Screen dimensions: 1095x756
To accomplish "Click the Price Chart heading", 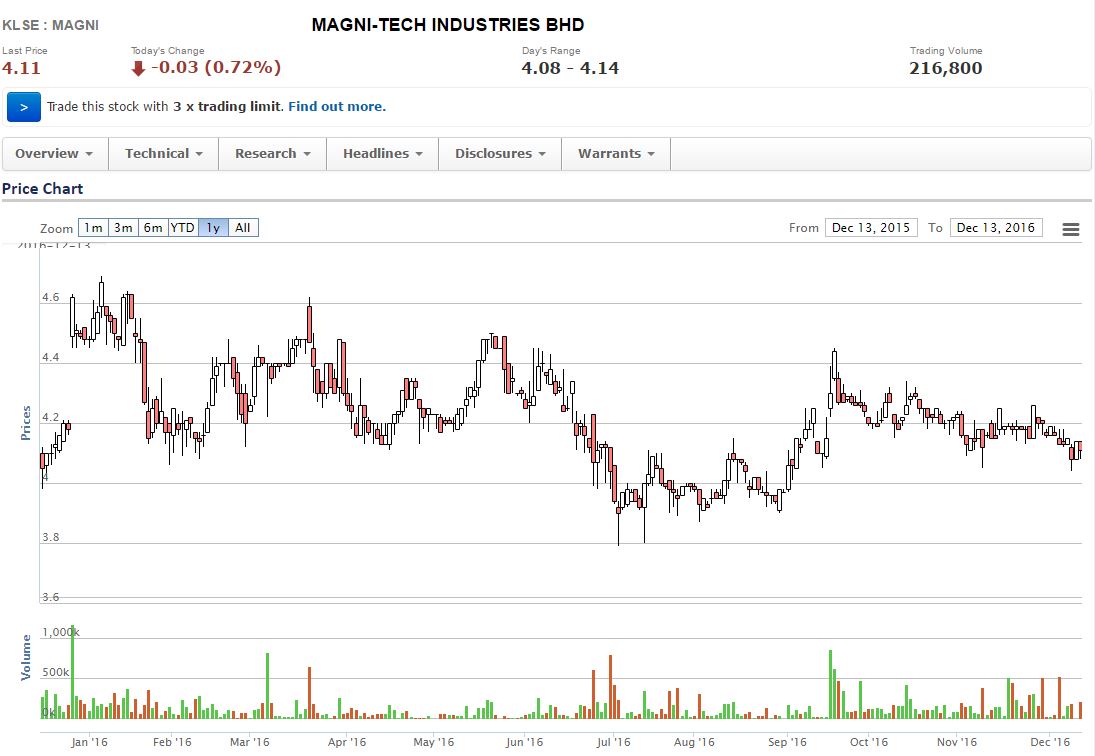I will (43, 188).
